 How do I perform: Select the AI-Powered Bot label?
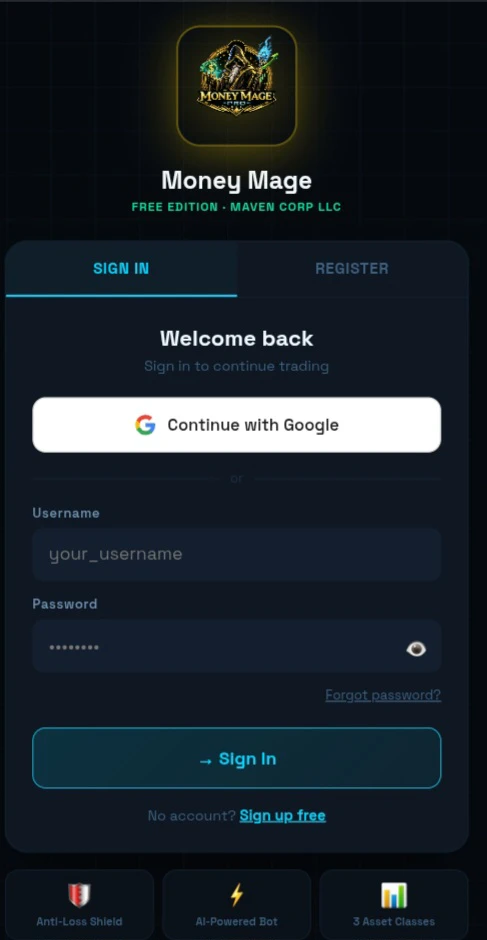point(237,921)
